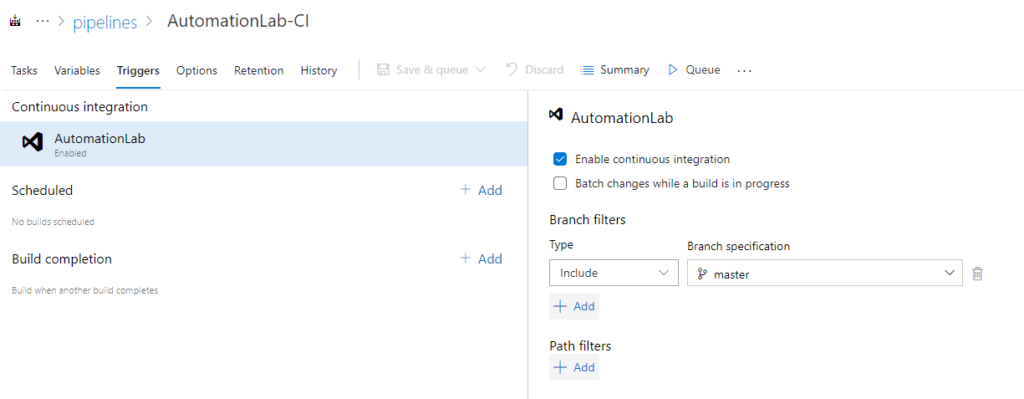
Task: Open the Retention tab
Action: pos(259,71)
